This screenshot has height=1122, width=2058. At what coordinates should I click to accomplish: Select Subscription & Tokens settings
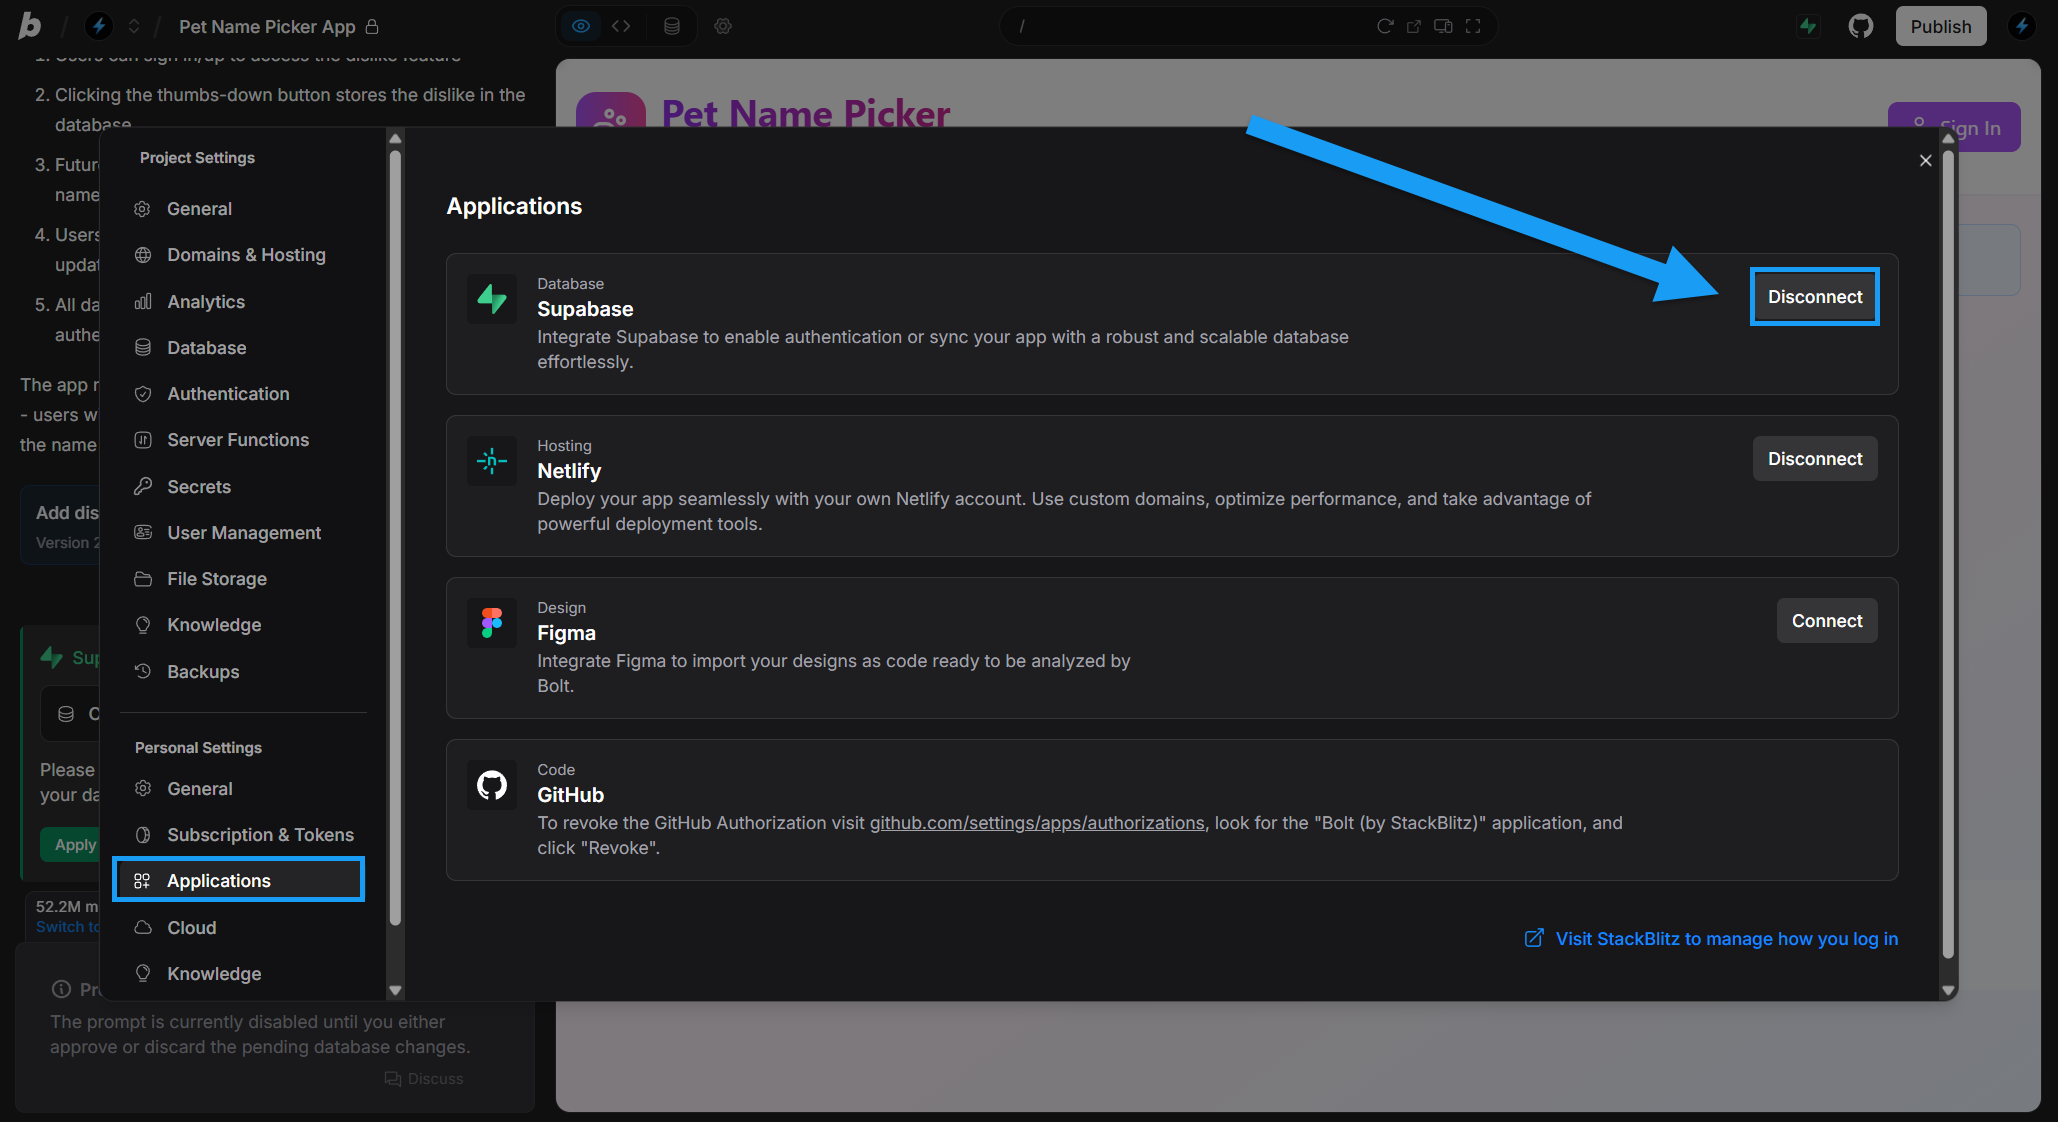click(260, 835)
